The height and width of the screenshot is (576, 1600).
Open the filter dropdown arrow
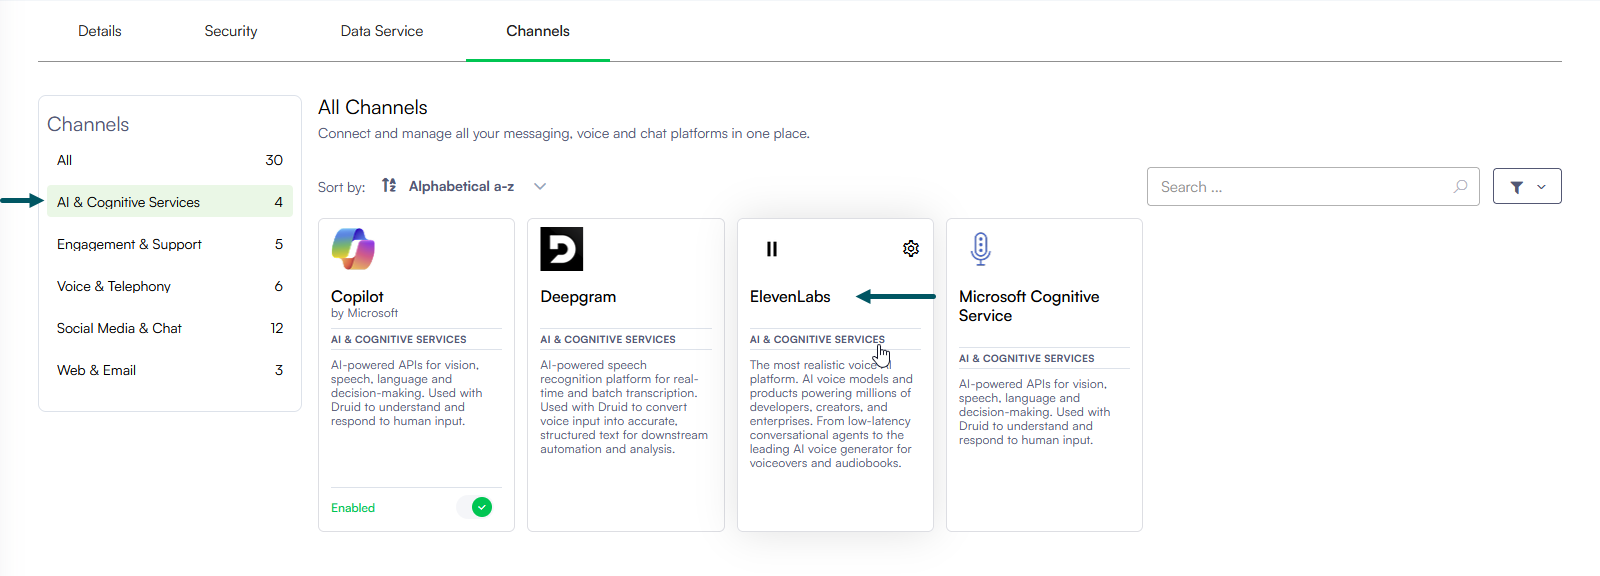point(1541,187)
